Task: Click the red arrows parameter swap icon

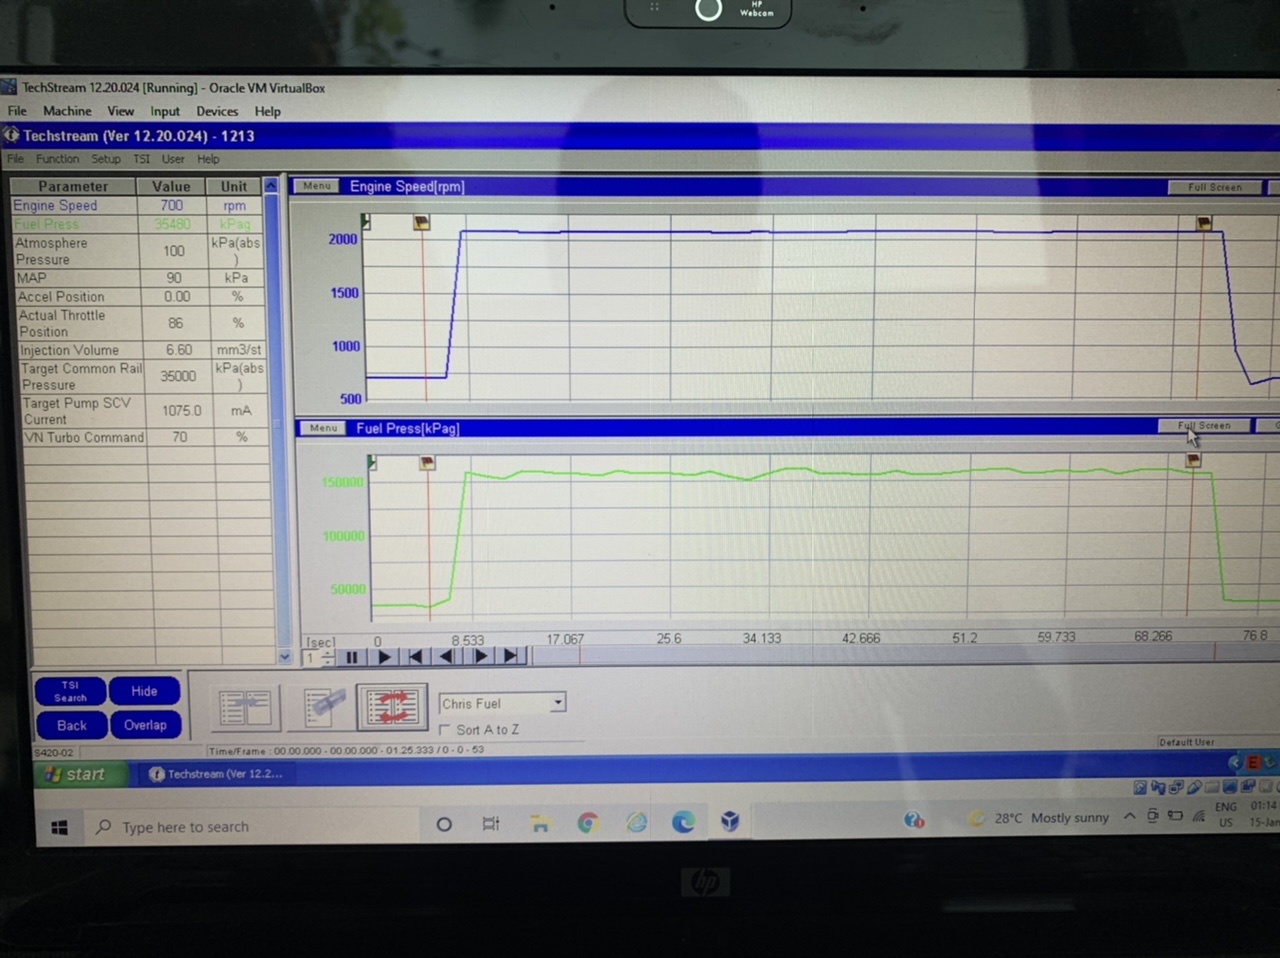Action: point(392,707)
